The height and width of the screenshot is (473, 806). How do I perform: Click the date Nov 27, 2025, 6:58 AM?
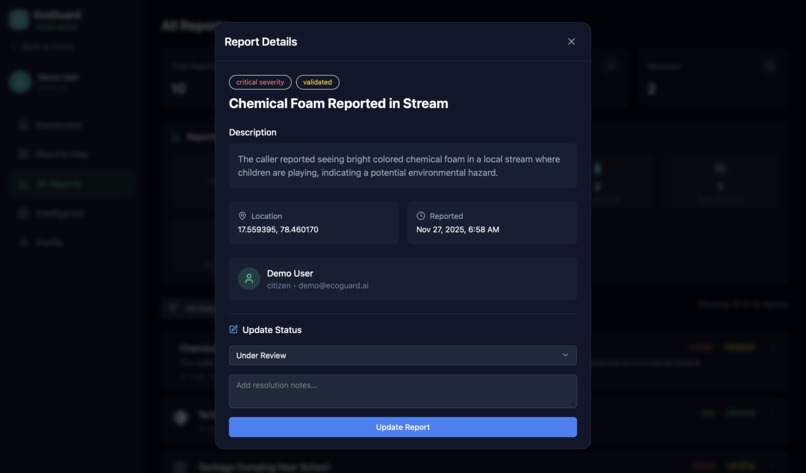(457, 230)
